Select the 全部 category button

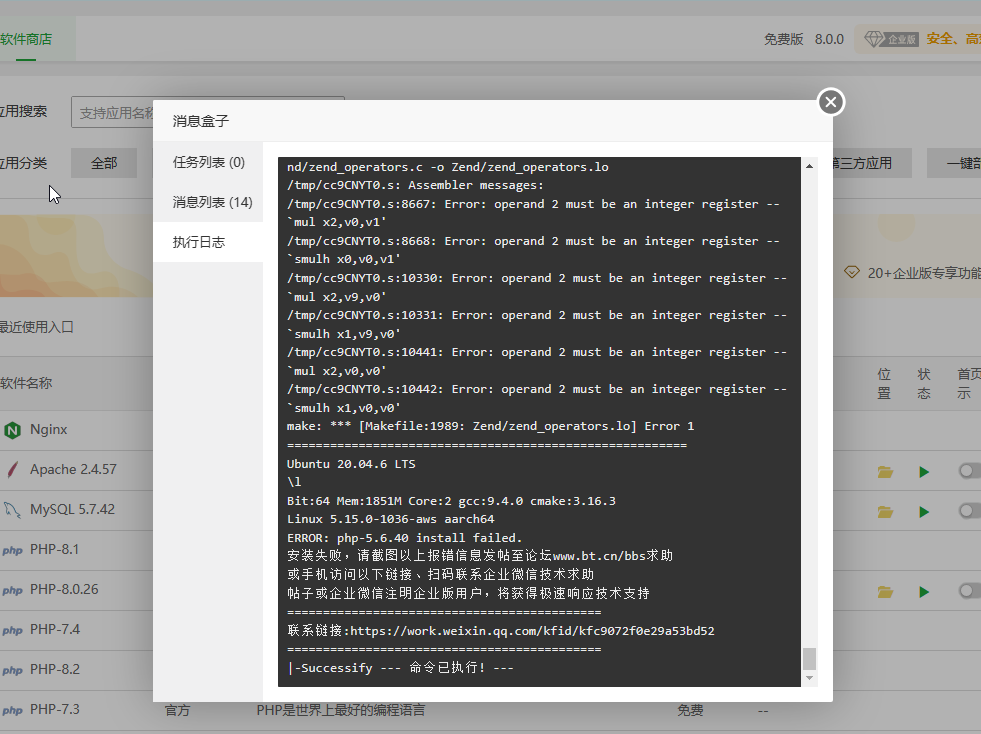pos(104,163)
